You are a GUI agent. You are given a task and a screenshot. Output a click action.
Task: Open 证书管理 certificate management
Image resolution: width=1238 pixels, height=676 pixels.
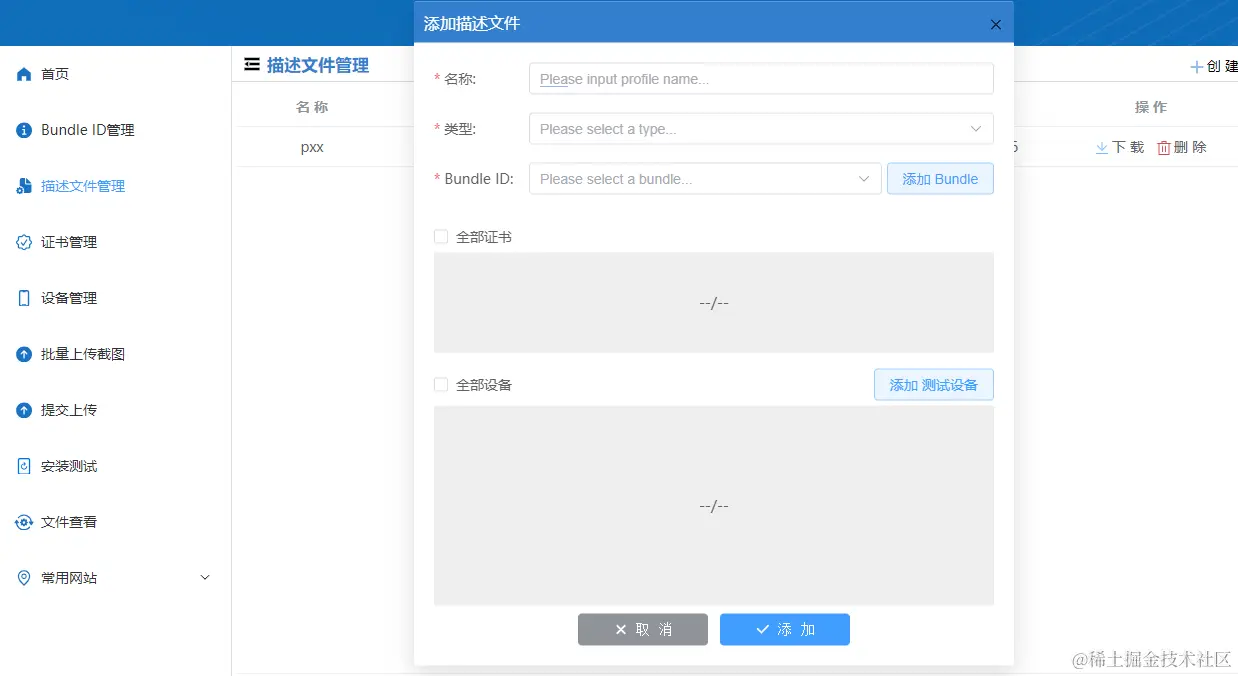(x=69, y=241)
